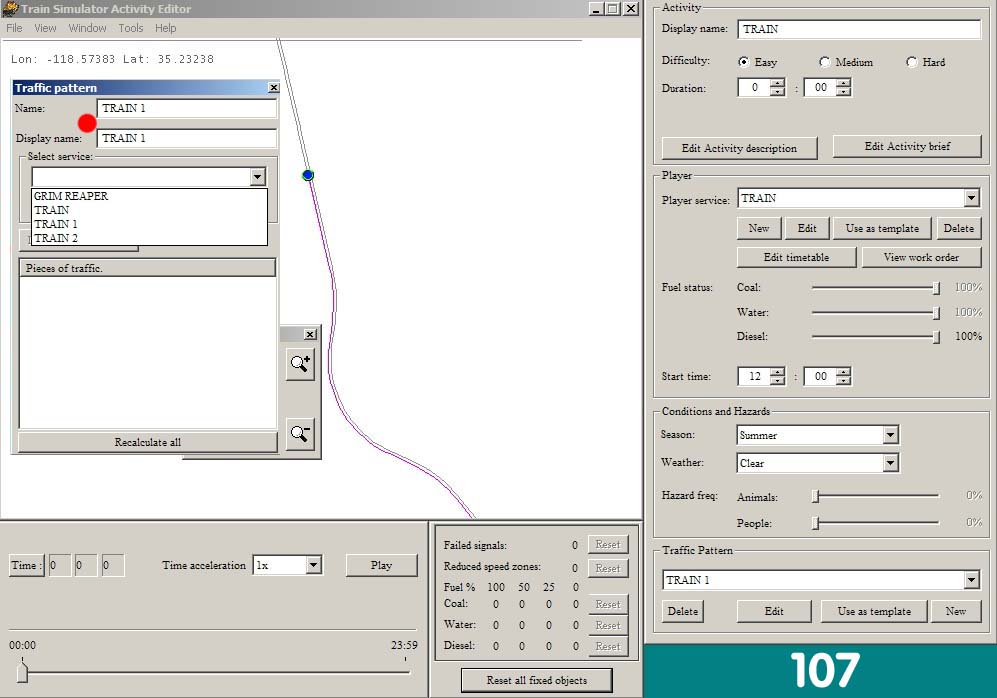Edit the player service
Screen dimensions: 997x698
pos(807,228)
